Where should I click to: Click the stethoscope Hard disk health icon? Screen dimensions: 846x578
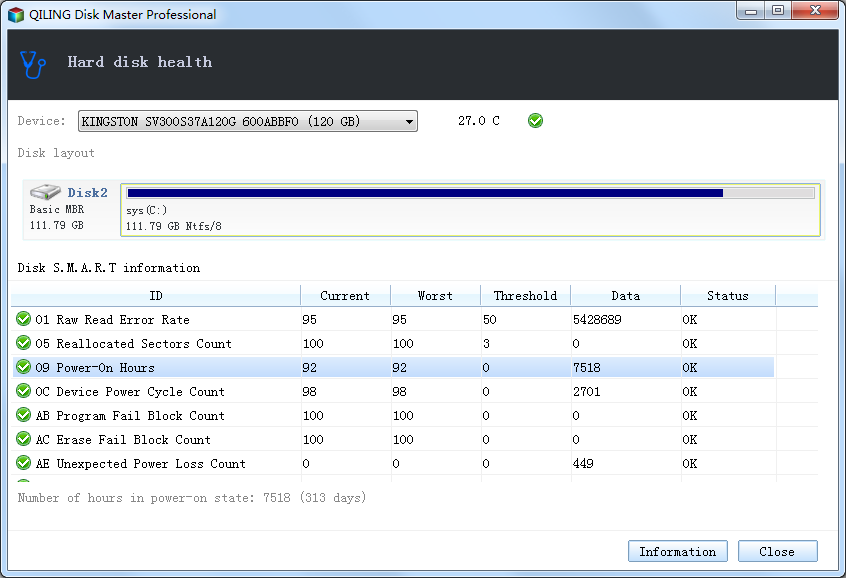click(32, 64)
